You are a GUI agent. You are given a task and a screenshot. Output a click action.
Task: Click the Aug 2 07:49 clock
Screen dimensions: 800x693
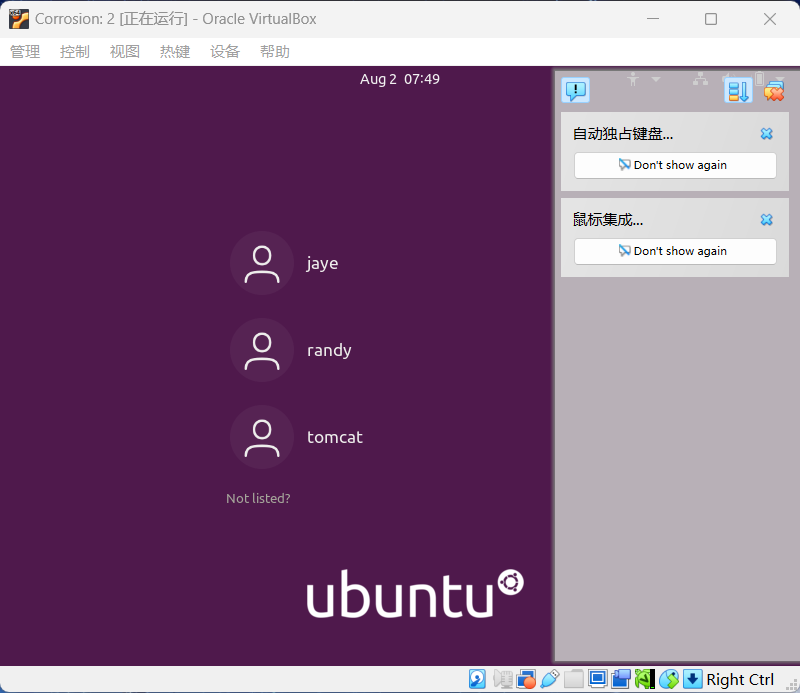(x=399, y=79)
